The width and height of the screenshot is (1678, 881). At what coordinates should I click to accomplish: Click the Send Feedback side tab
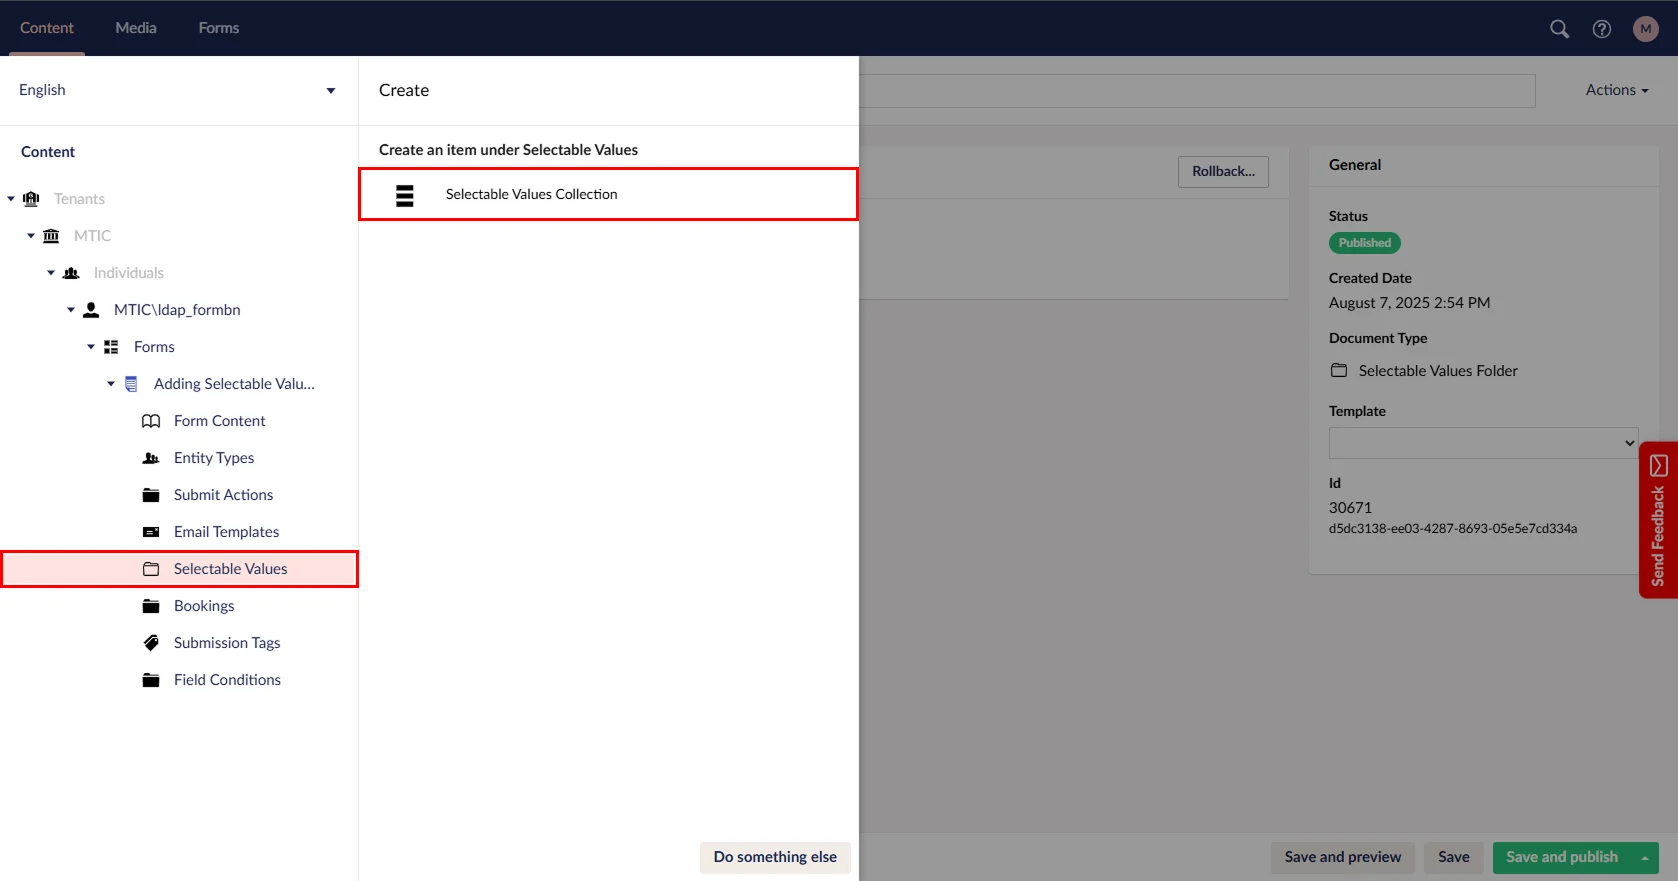point(1658,520)
